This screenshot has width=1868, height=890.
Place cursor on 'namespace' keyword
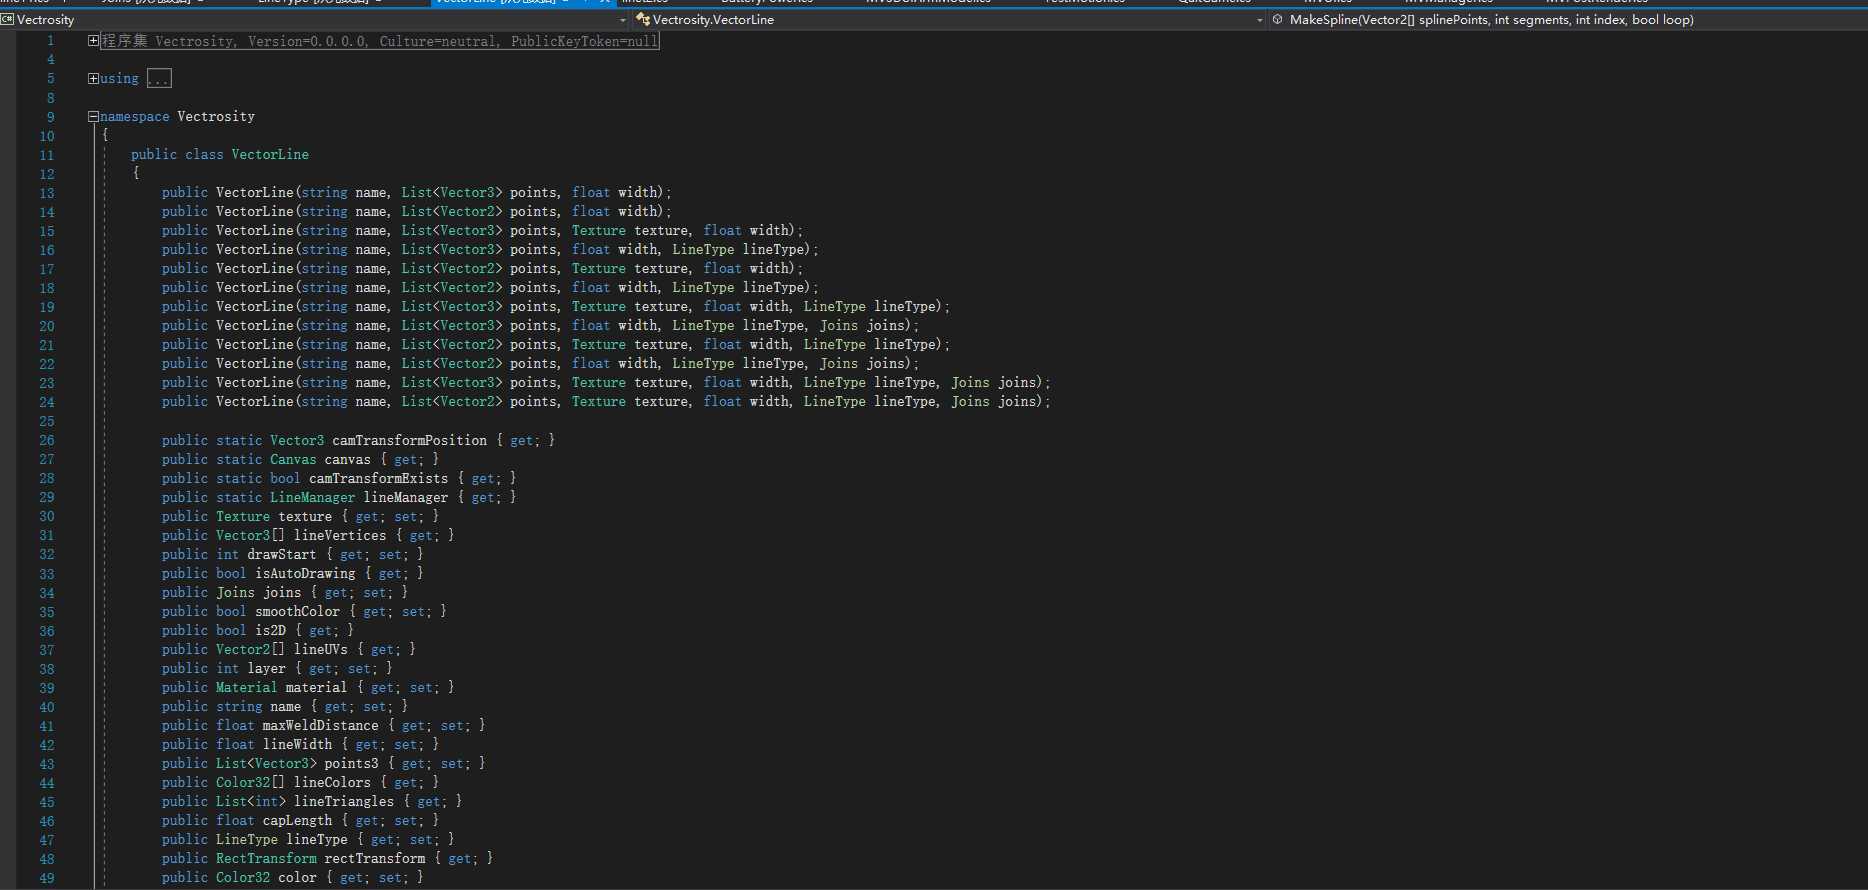135,117
